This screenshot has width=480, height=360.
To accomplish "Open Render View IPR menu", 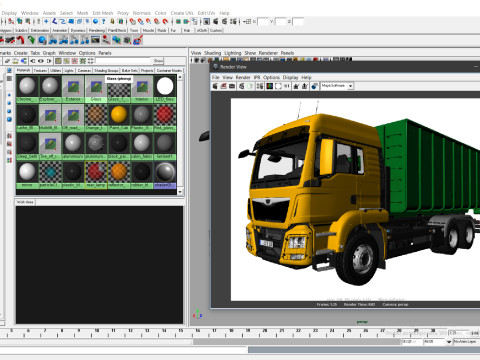I will [257, 77].
